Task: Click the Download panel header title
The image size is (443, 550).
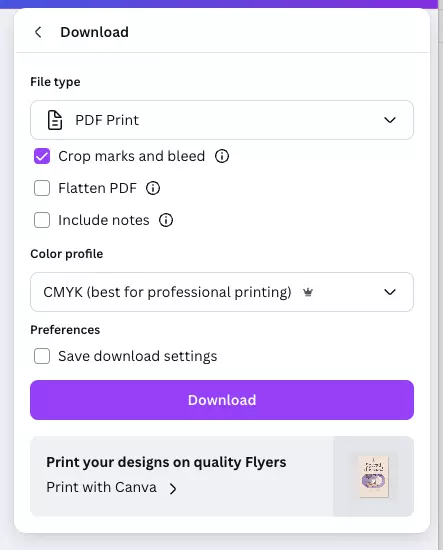Action: tap(94, 32)
